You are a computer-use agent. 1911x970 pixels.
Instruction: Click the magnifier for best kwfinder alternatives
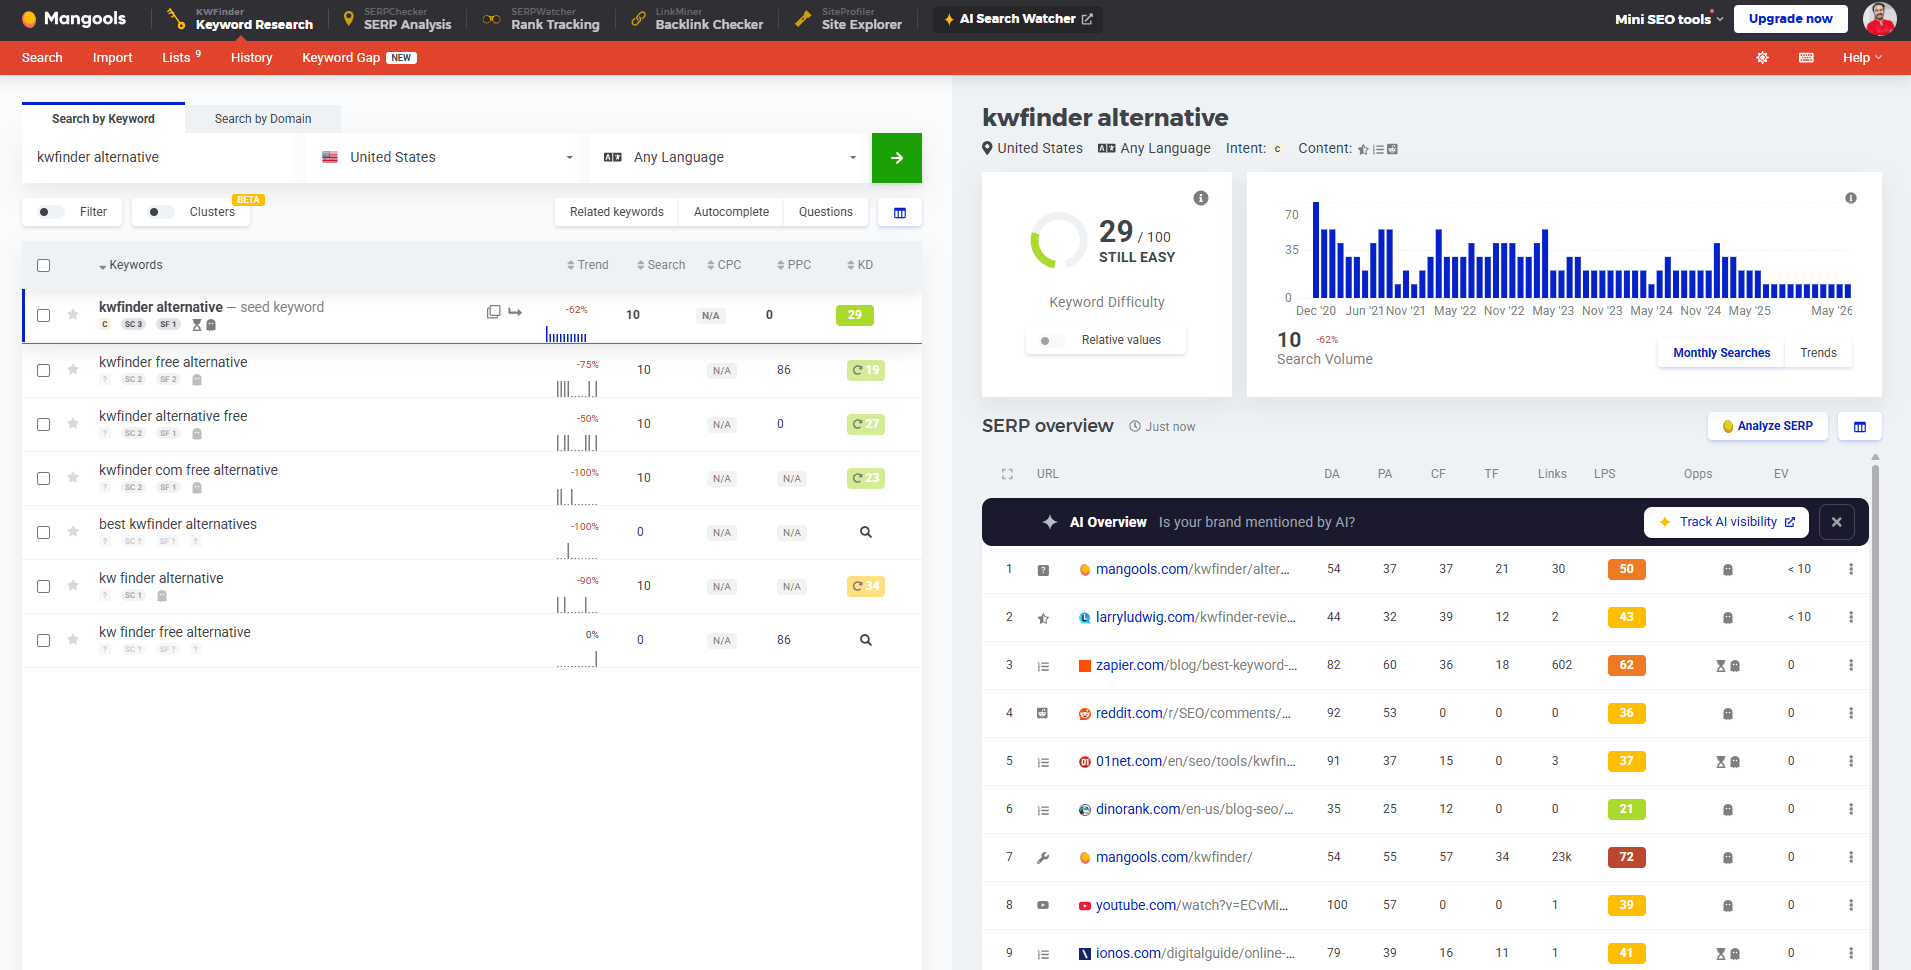pos(866,532)
